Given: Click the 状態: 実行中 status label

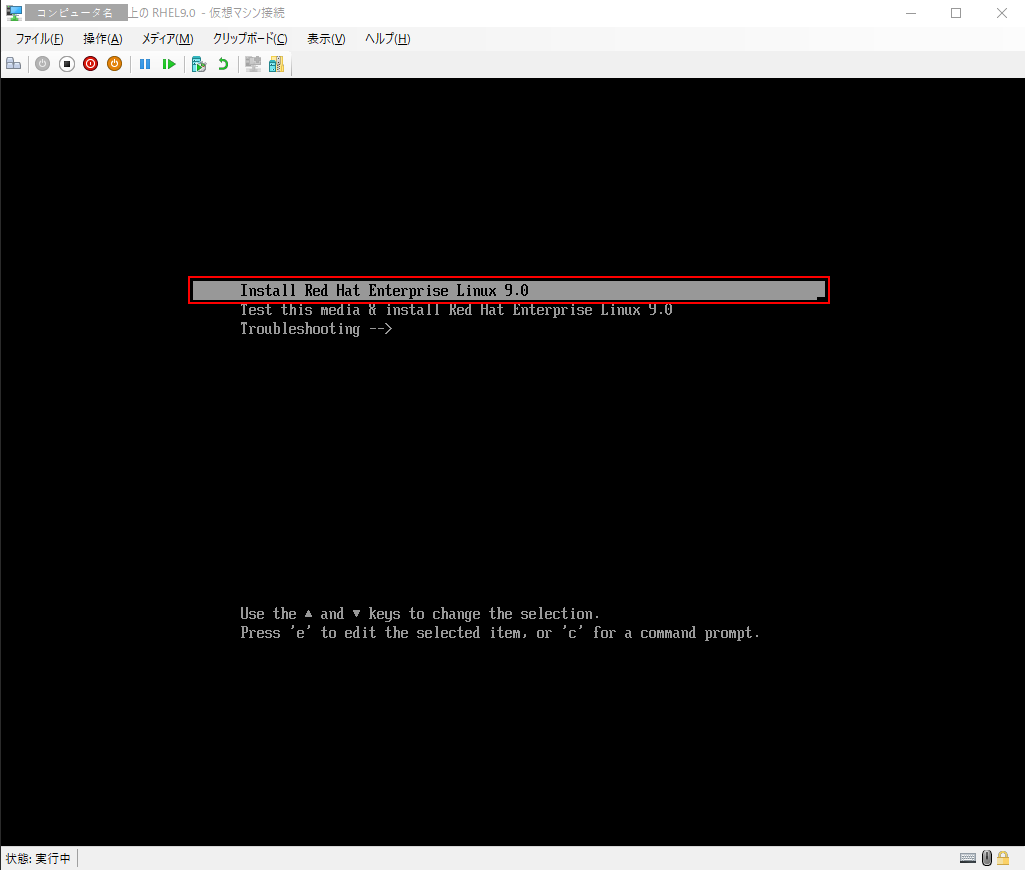Looking at the screenshot, I should click(38, 857).
